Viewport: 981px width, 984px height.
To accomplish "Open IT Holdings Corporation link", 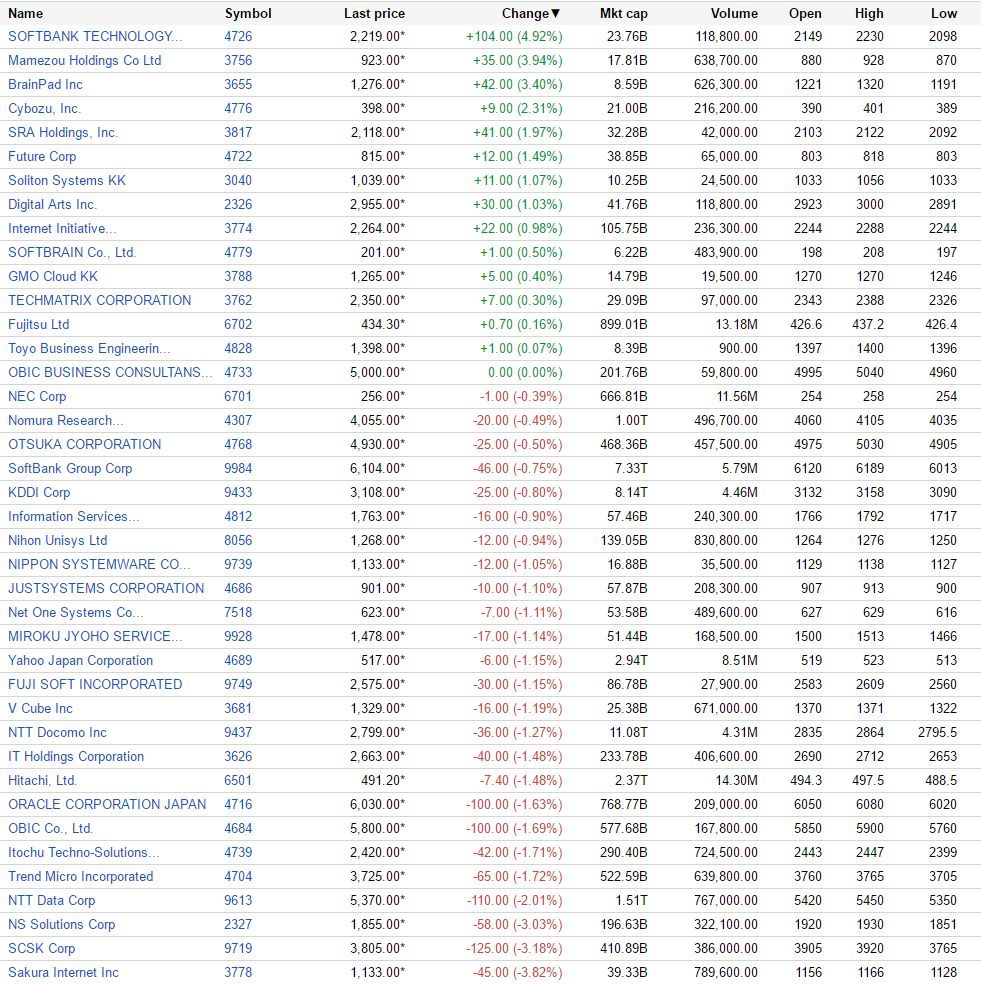I will 76,756.
